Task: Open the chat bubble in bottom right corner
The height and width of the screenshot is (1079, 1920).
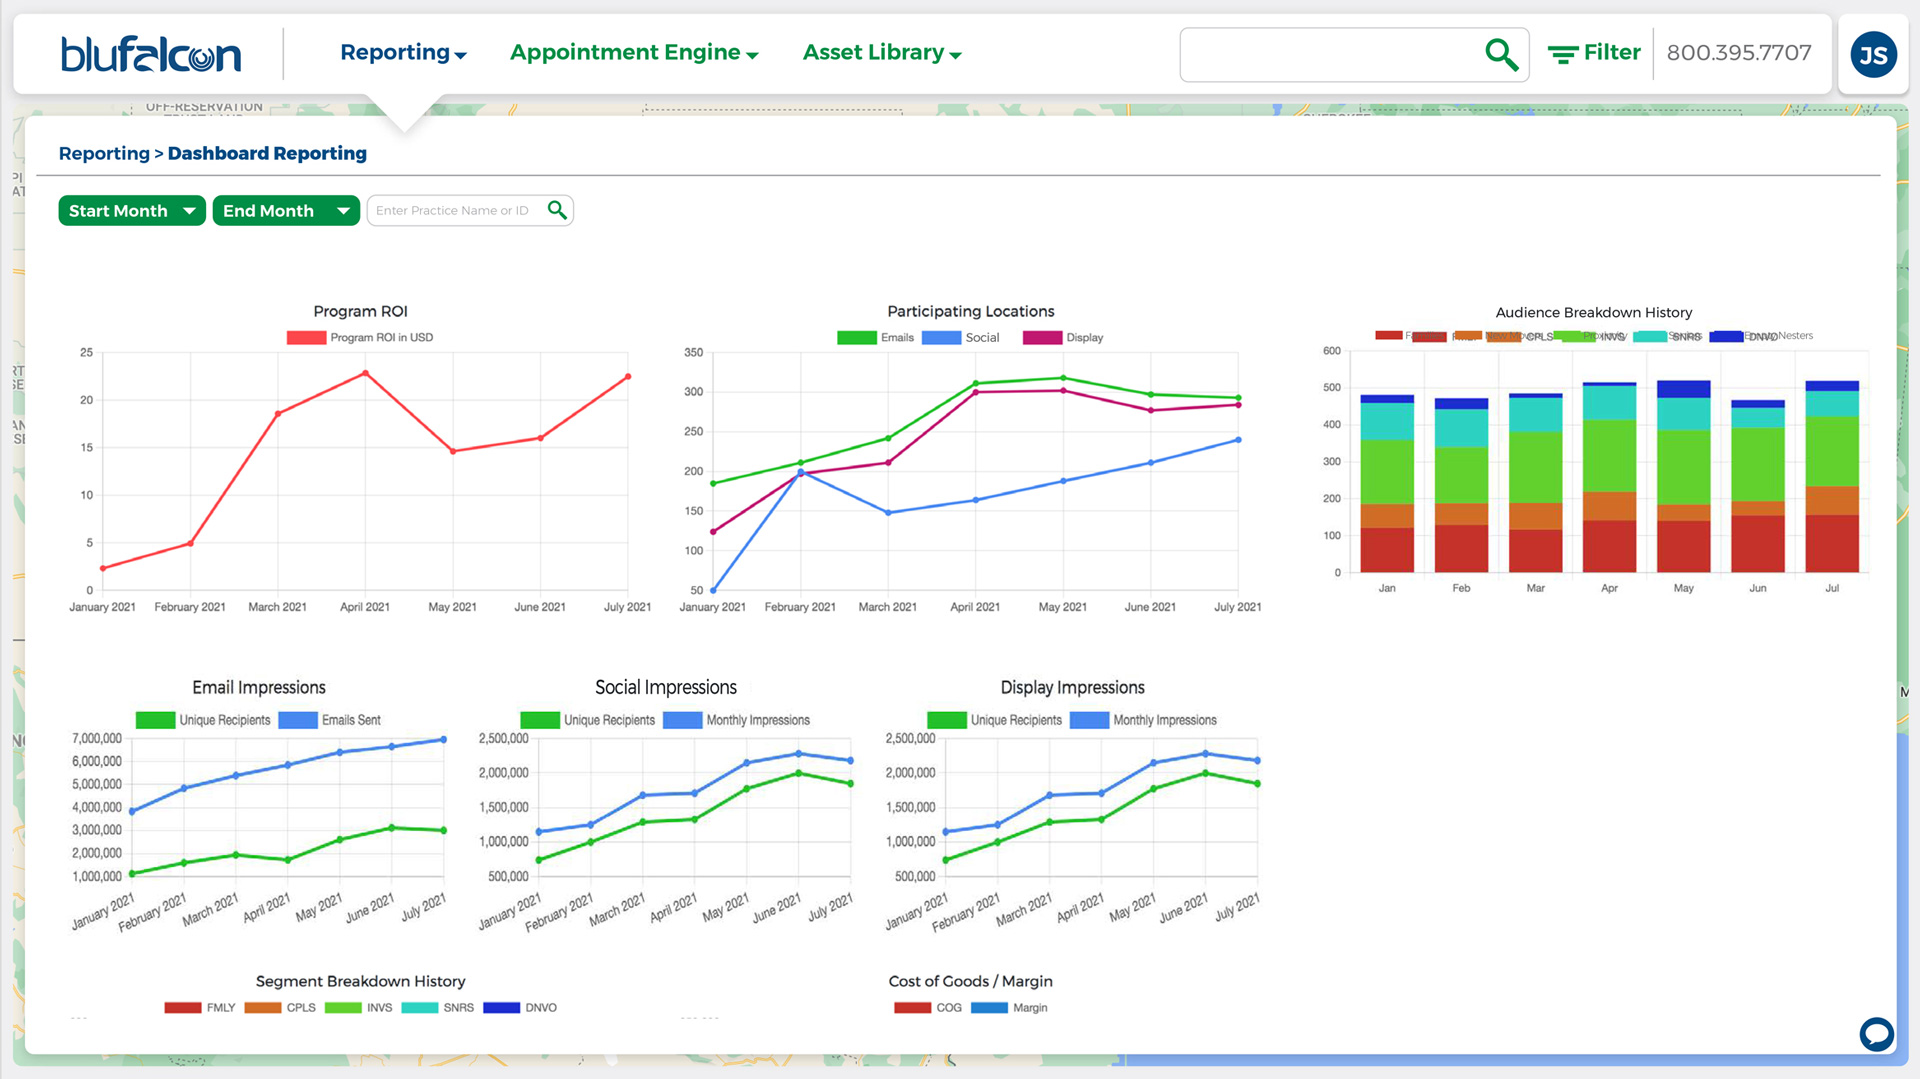Action: click(x=1877, y=1034)
